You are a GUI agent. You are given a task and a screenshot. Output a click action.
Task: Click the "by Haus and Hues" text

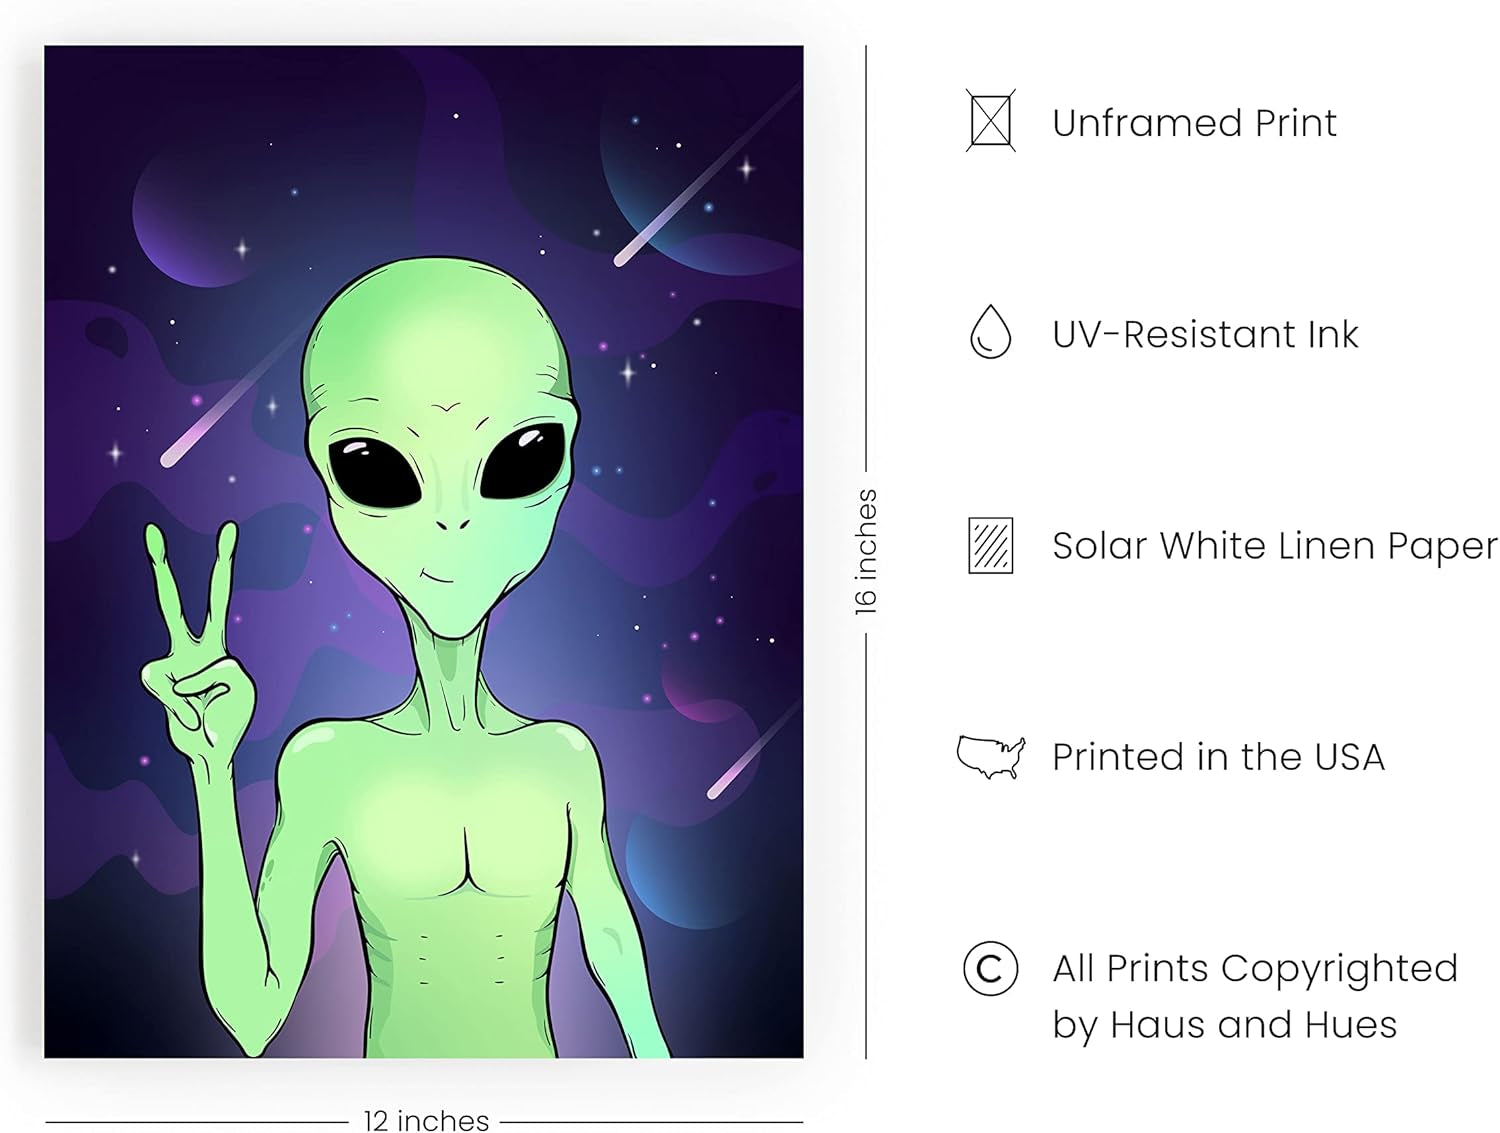1224,1024
